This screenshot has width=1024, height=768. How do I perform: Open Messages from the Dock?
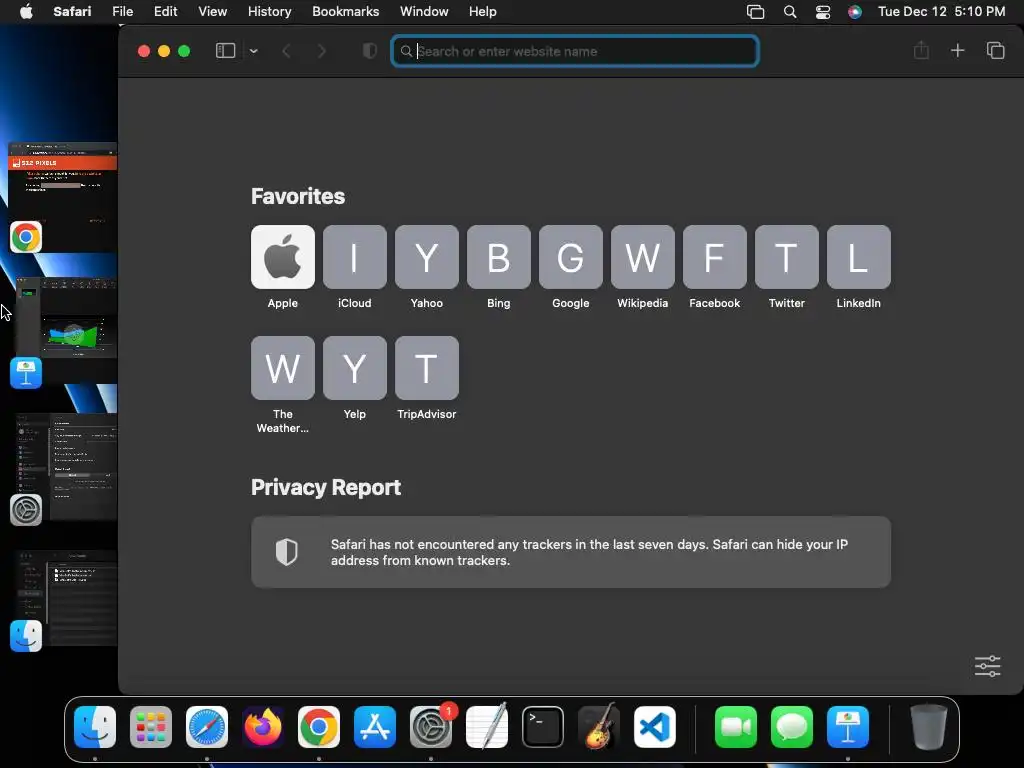(792, 727)
